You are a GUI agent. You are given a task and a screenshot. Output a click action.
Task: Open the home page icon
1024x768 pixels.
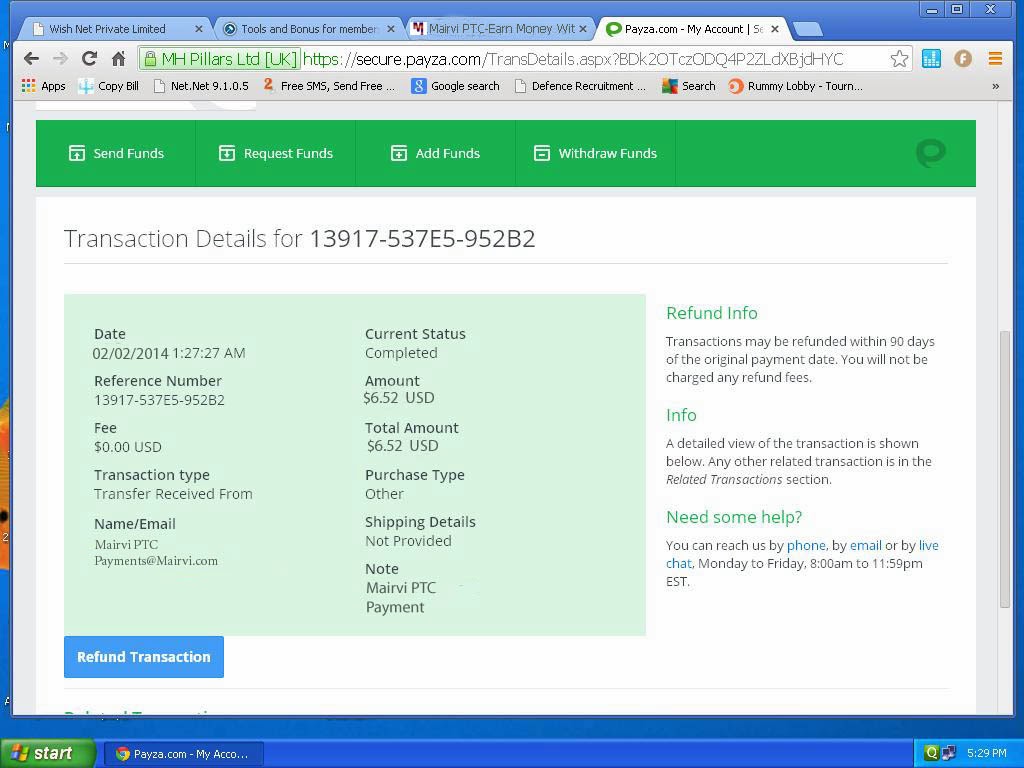(x=118, y=59)
